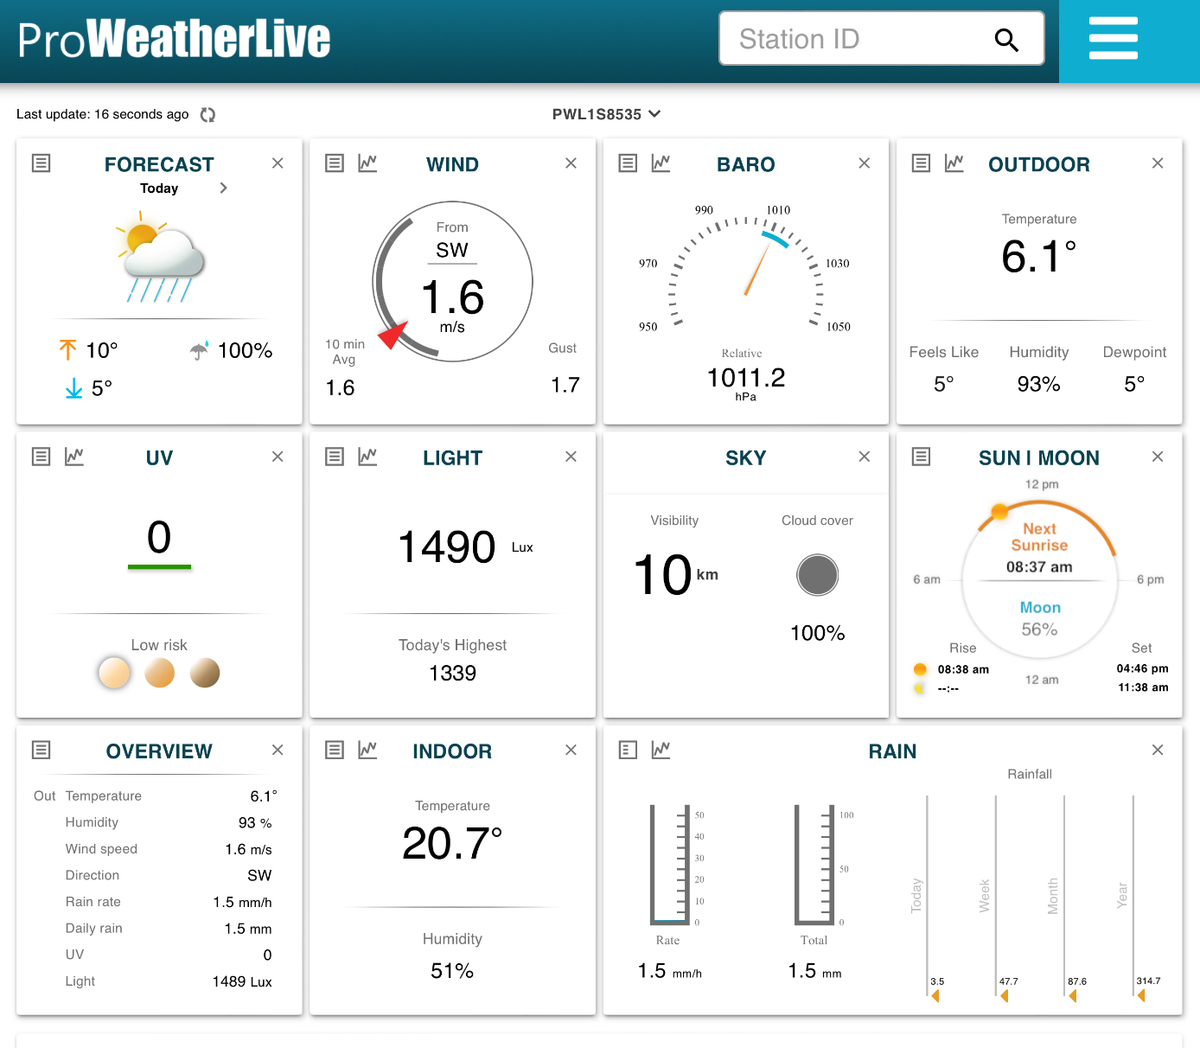This screenshot has height=1048, width=1200.
Task: Refresh data using the reload icon
Action: pos(208,115)
